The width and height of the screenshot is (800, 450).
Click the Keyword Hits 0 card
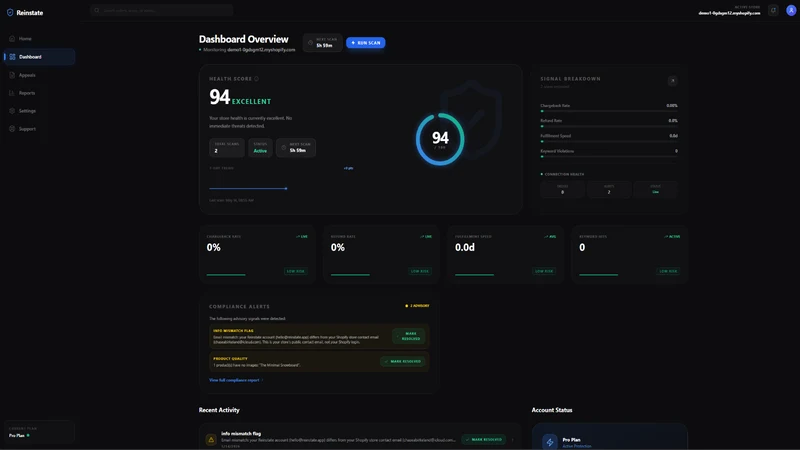pos(630,254)
